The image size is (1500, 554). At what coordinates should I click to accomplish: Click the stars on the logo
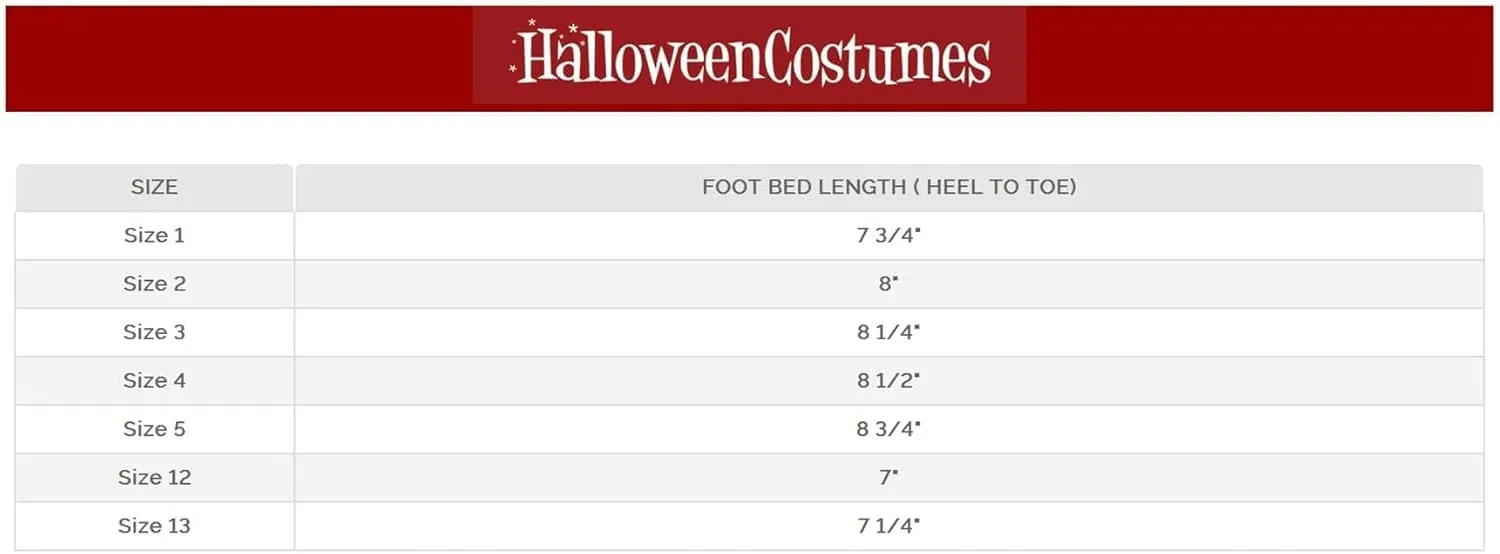click(x=531, y=24)
